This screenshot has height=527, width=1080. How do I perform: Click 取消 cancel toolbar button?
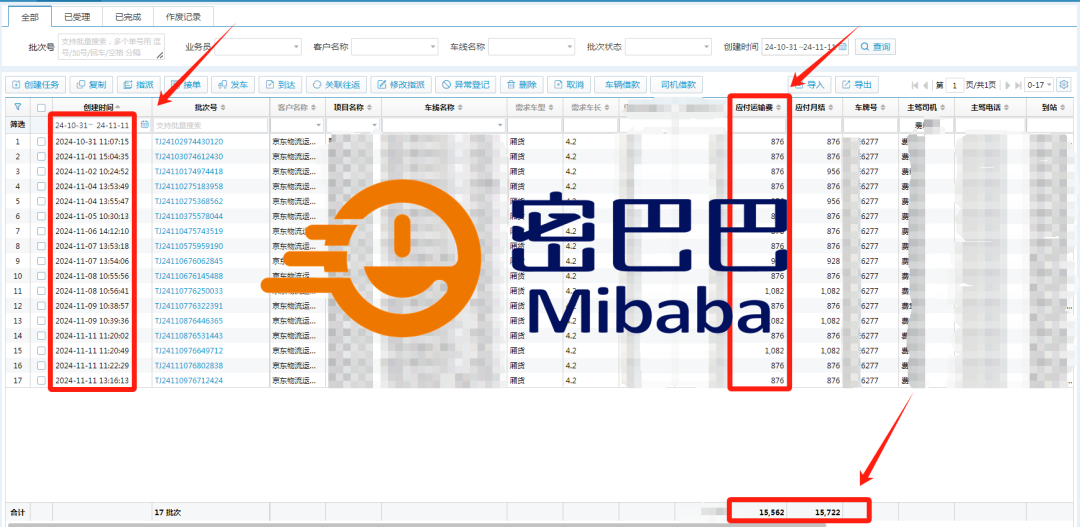pyautogui.click(x=568, y=85)
